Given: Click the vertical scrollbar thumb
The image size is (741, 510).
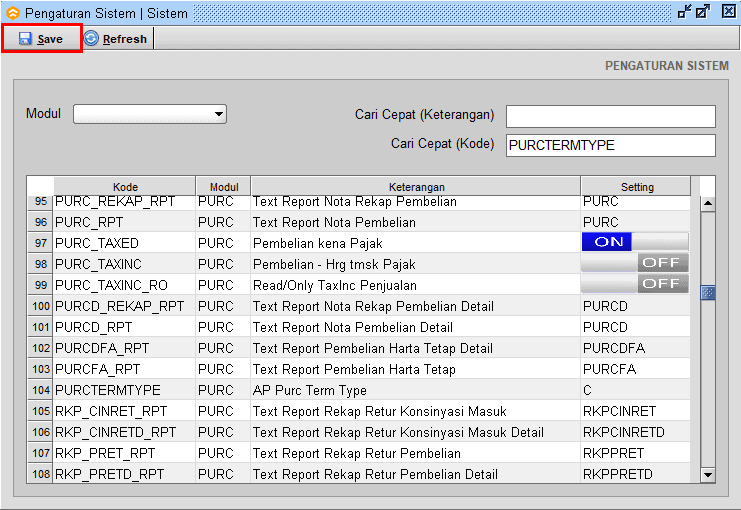Looking at the screenshot, I should [707, 293].
